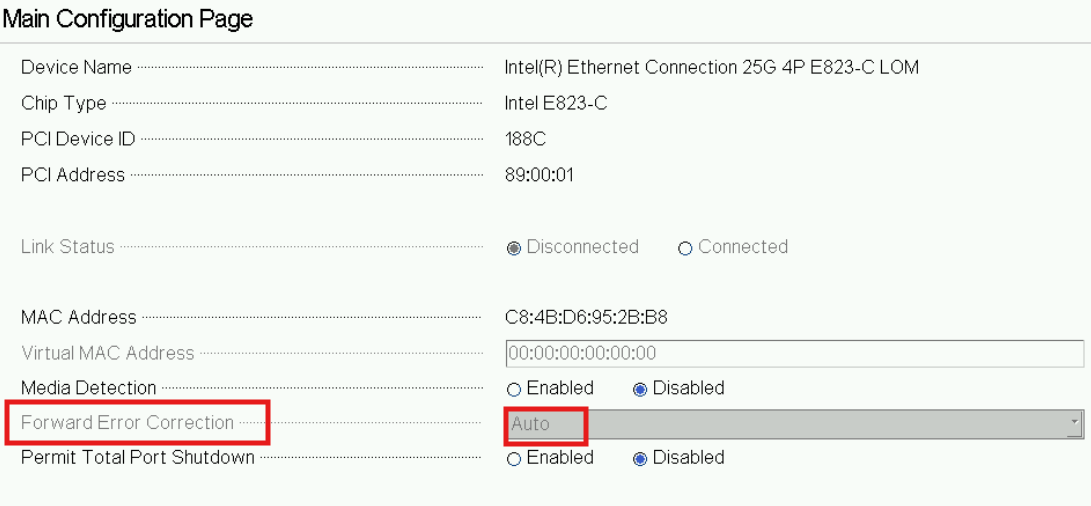The image size is (1091, 506).
Task: Select the PCI Address label
Action: pyautogui.click(x=73, y=175)
